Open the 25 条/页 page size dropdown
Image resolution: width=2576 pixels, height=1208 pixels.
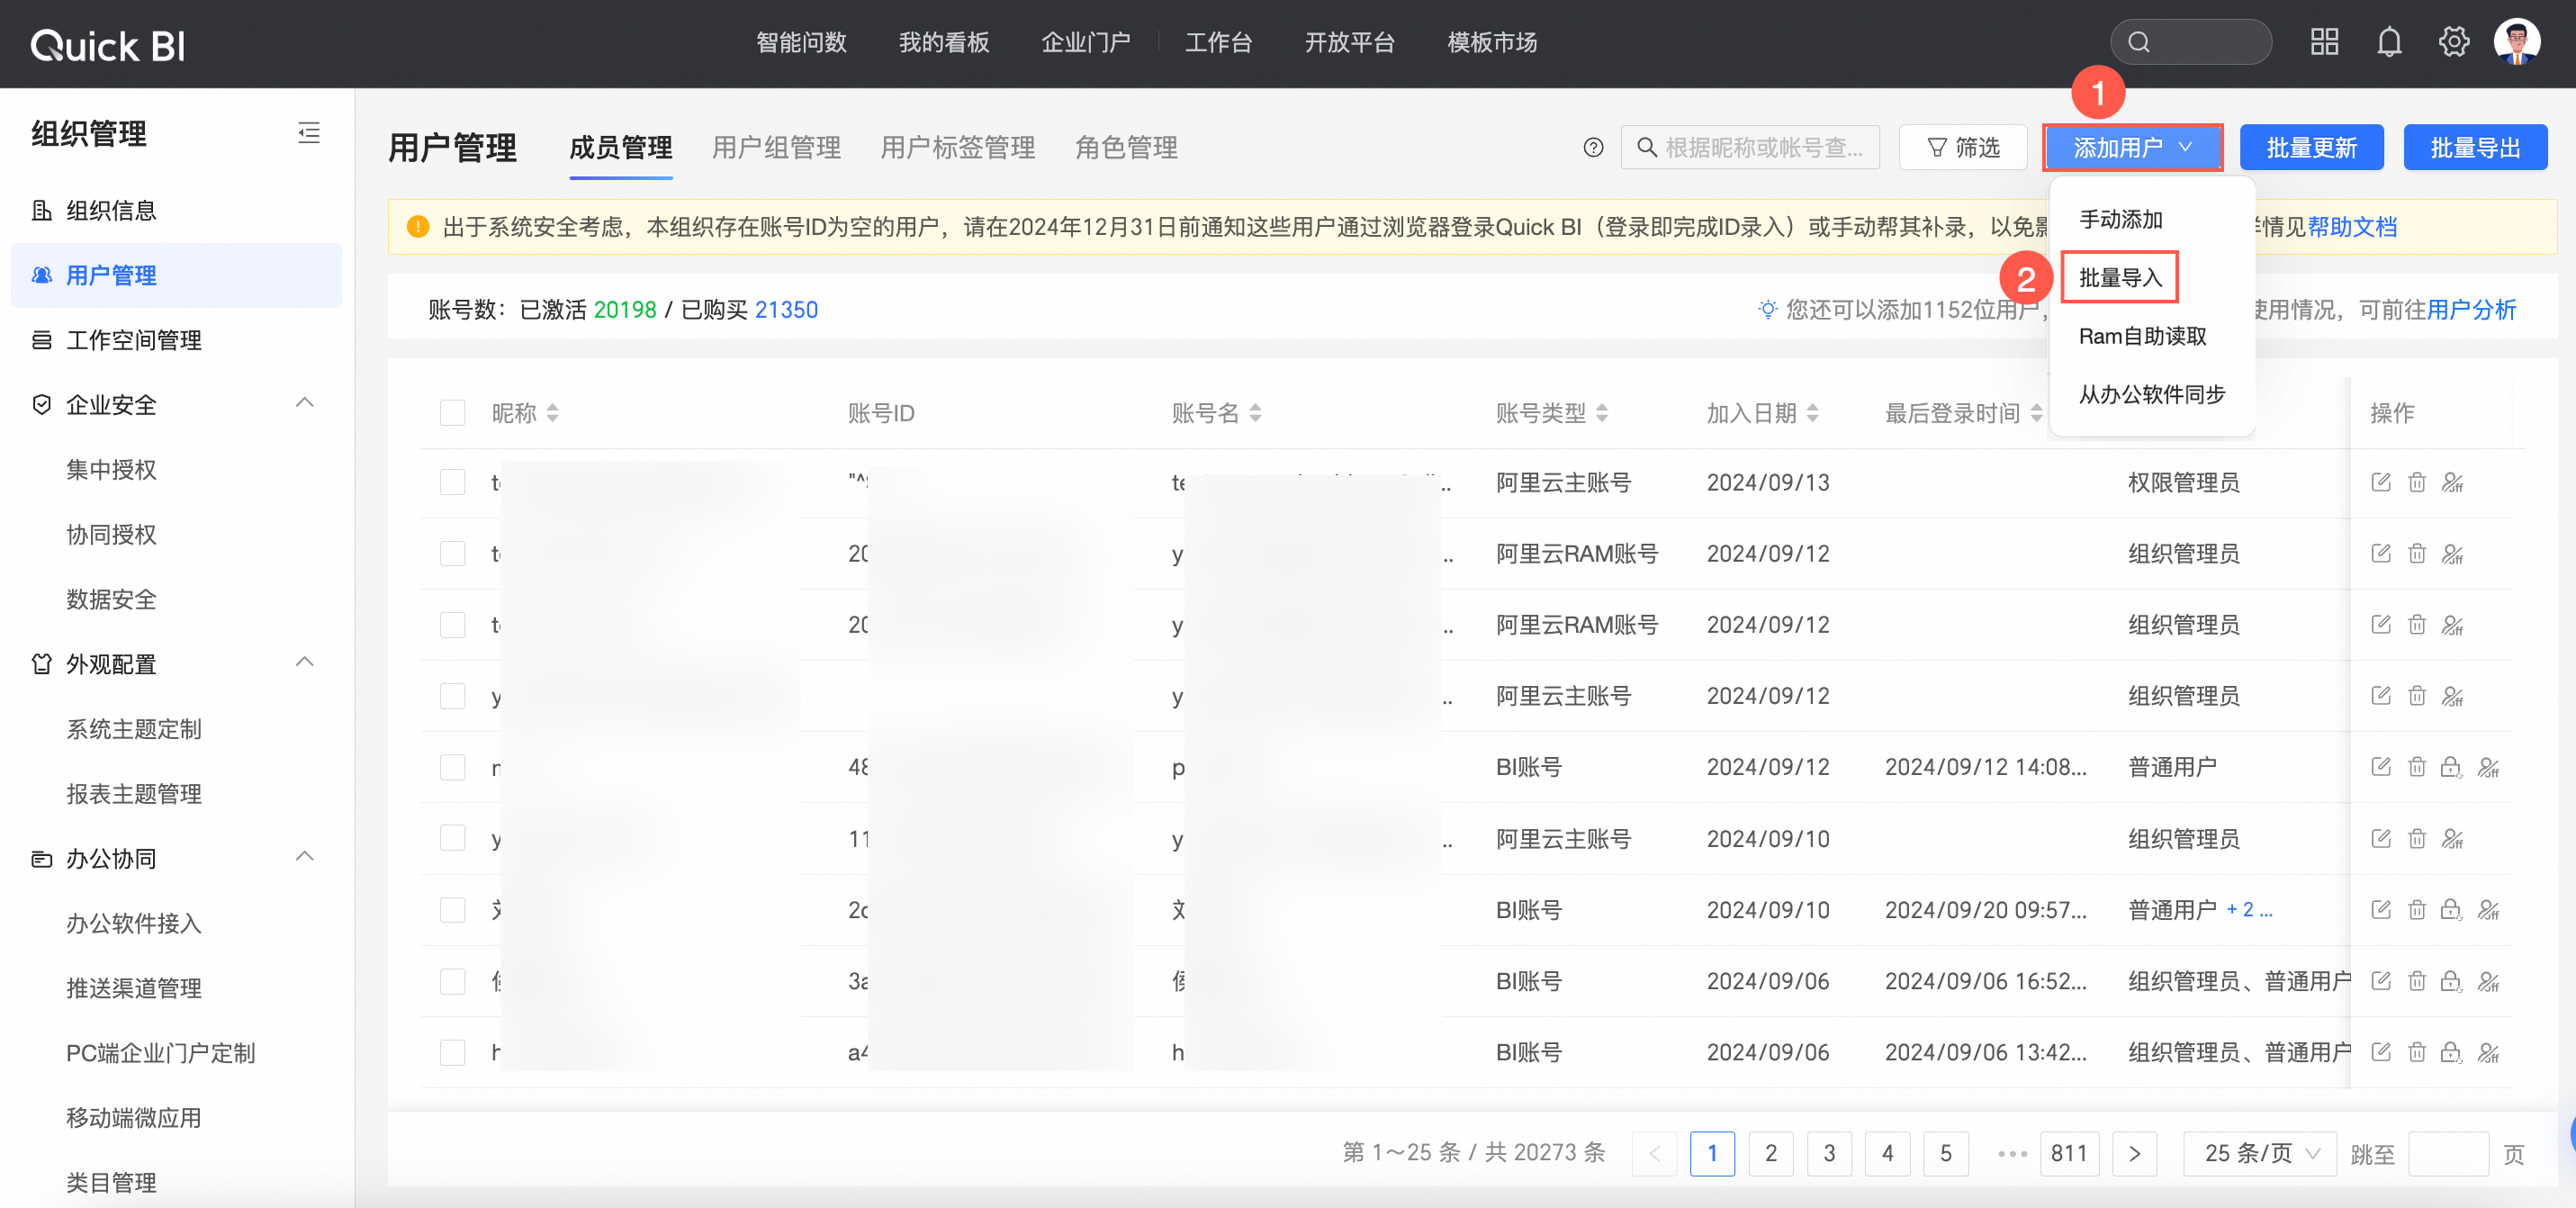pyautogui.click(x=2260, y=1153)
